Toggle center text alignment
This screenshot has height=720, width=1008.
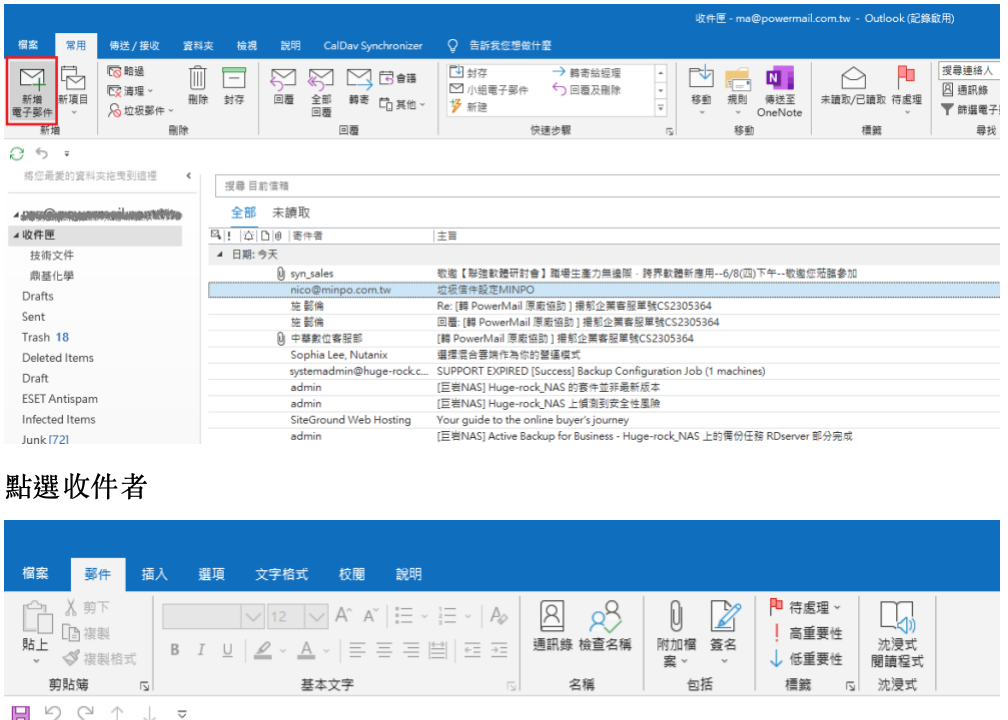coord(384,651)
